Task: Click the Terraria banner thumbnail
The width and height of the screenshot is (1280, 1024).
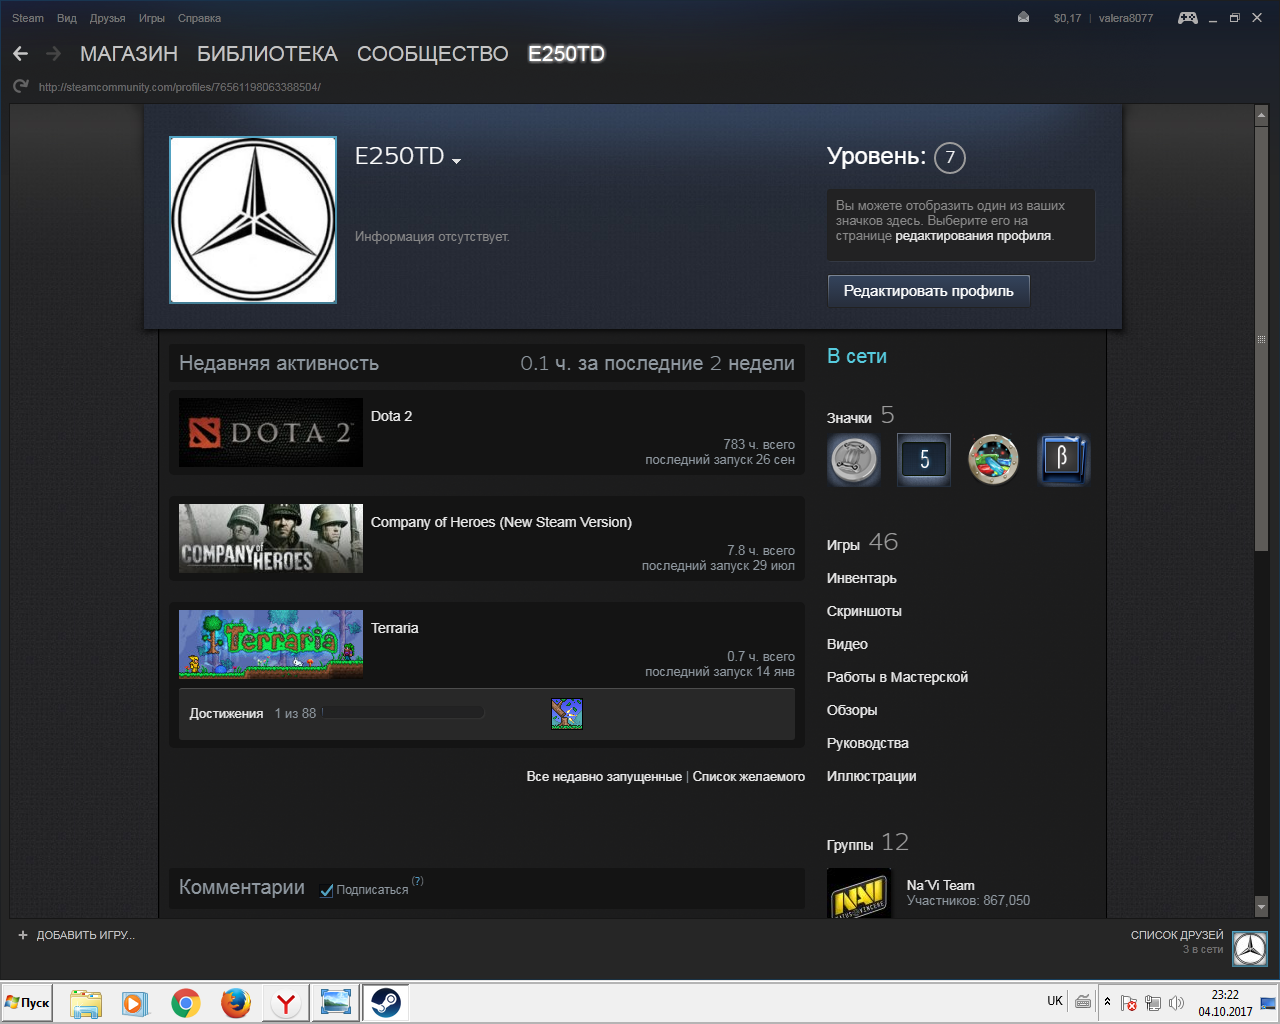Action: [271, 645]
